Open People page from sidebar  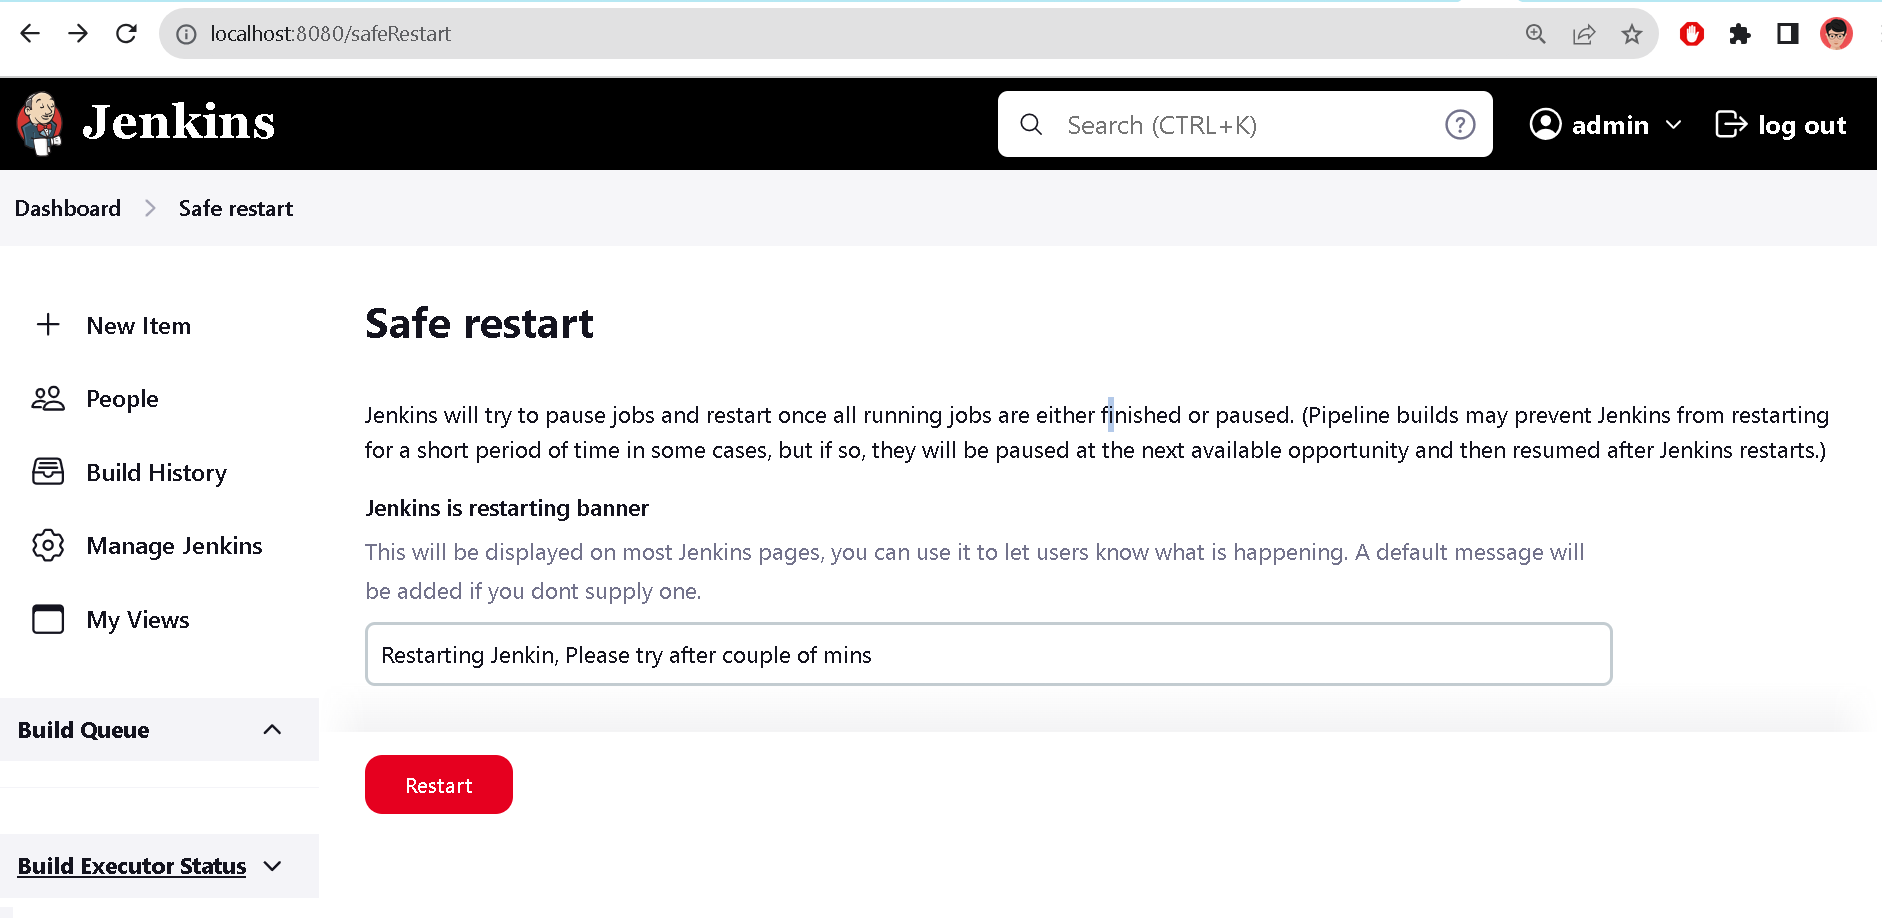[x=123, y=399]
